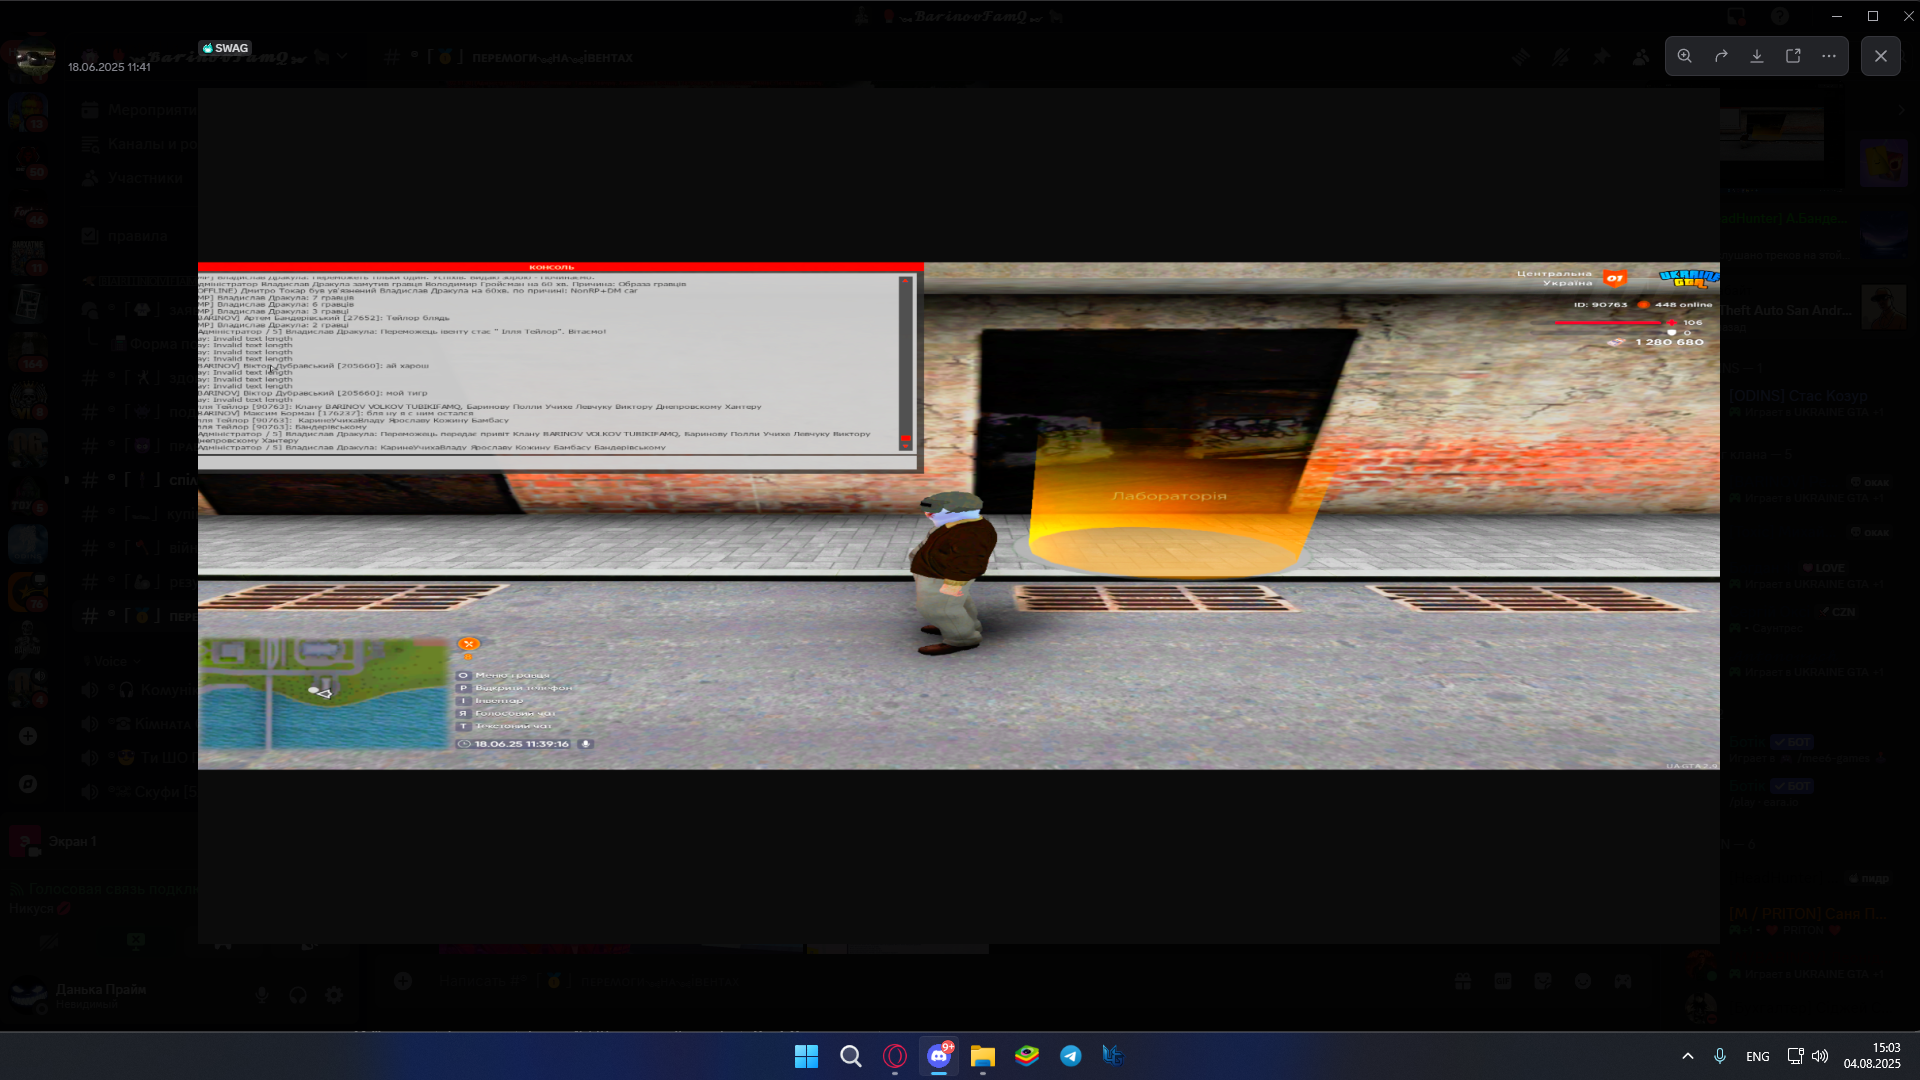
Task: Open the image in browser
Action: 1793,56
